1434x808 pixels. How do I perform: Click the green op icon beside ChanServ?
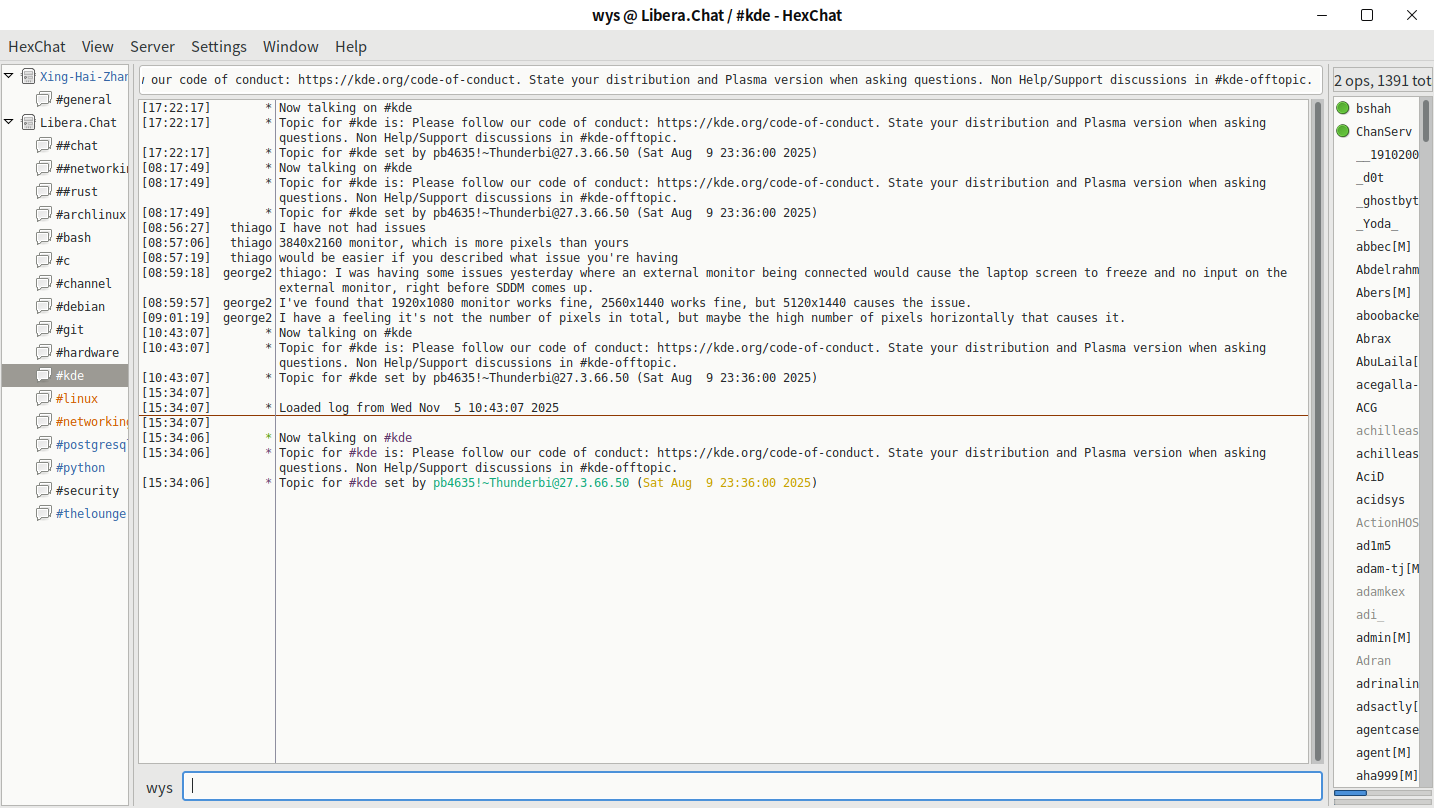pyautogui.click(x=1343, y=131)
